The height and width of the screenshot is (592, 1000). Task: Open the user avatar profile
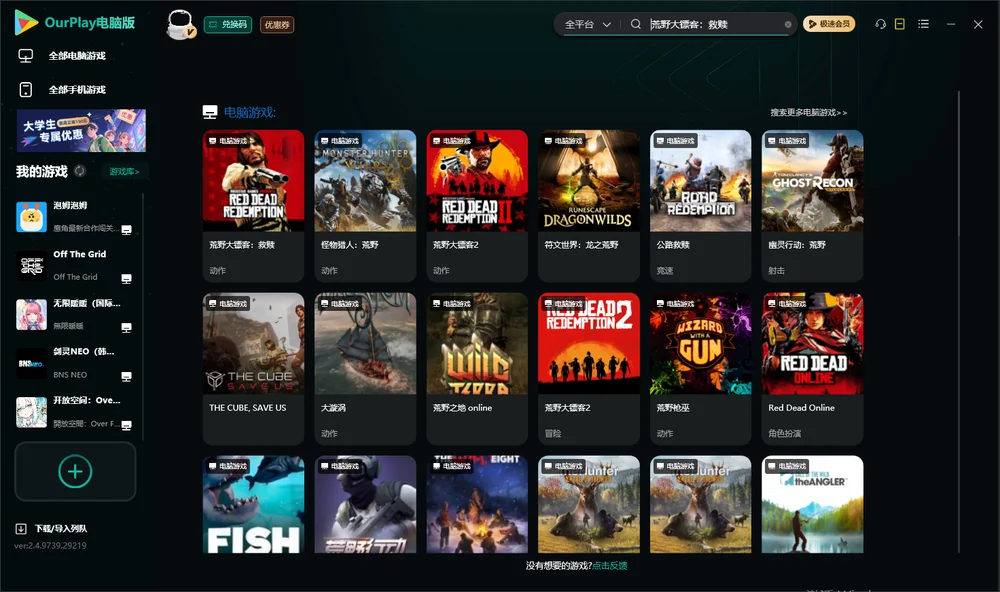[x=180, y=25]
